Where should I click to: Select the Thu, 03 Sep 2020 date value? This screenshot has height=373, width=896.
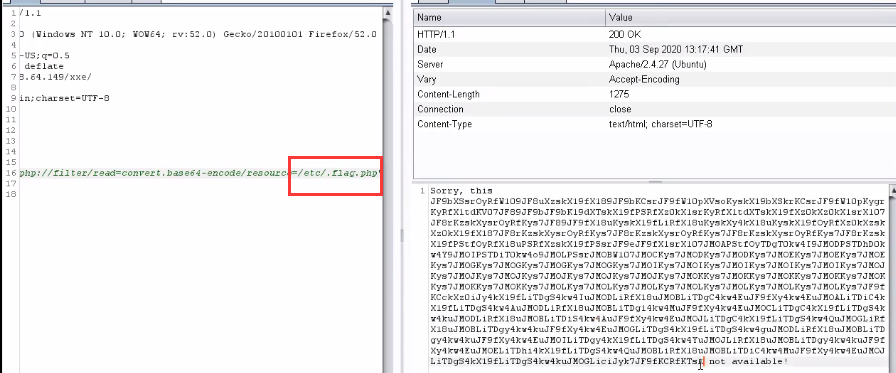pos(750,49)
